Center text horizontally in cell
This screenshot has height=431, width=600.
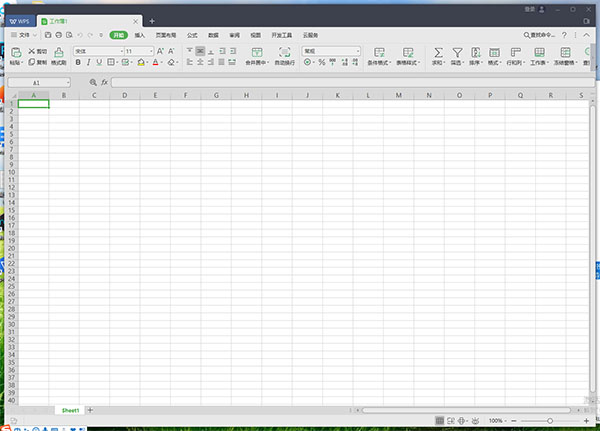coord(200,62)
